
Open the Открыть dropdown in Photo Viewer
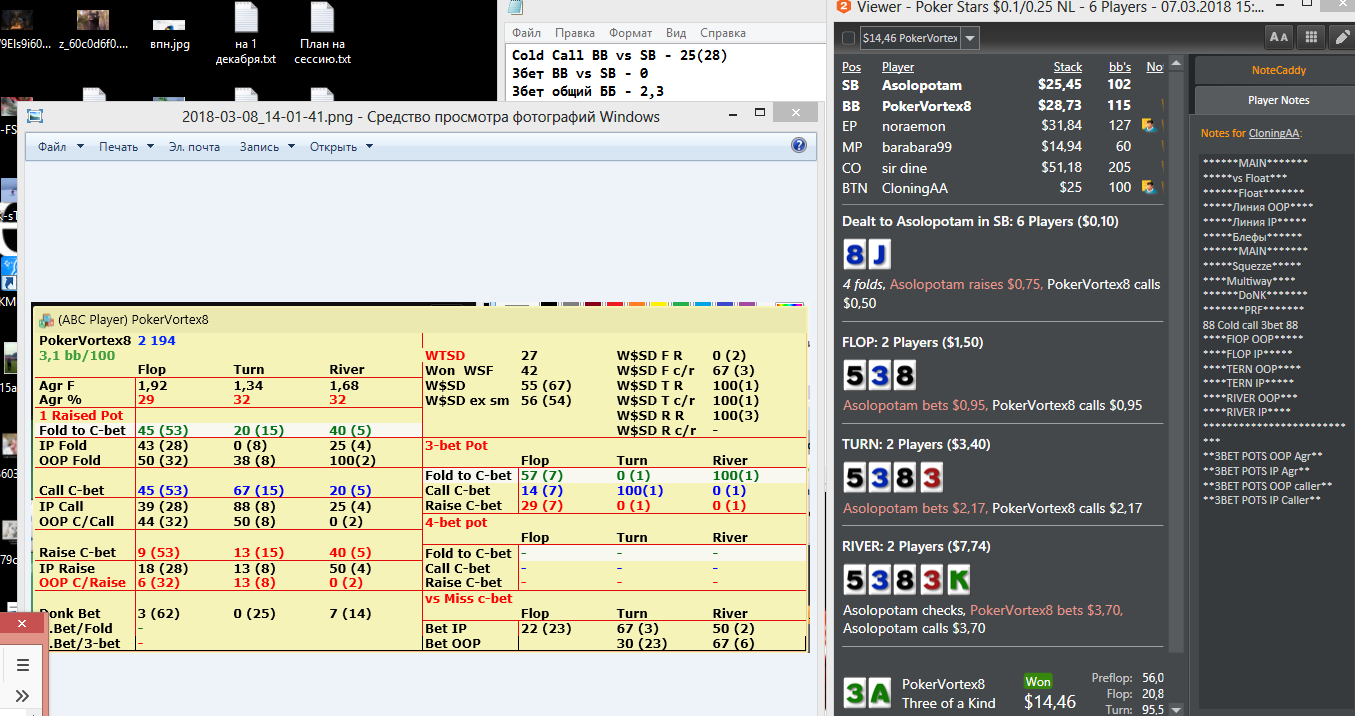341,147
